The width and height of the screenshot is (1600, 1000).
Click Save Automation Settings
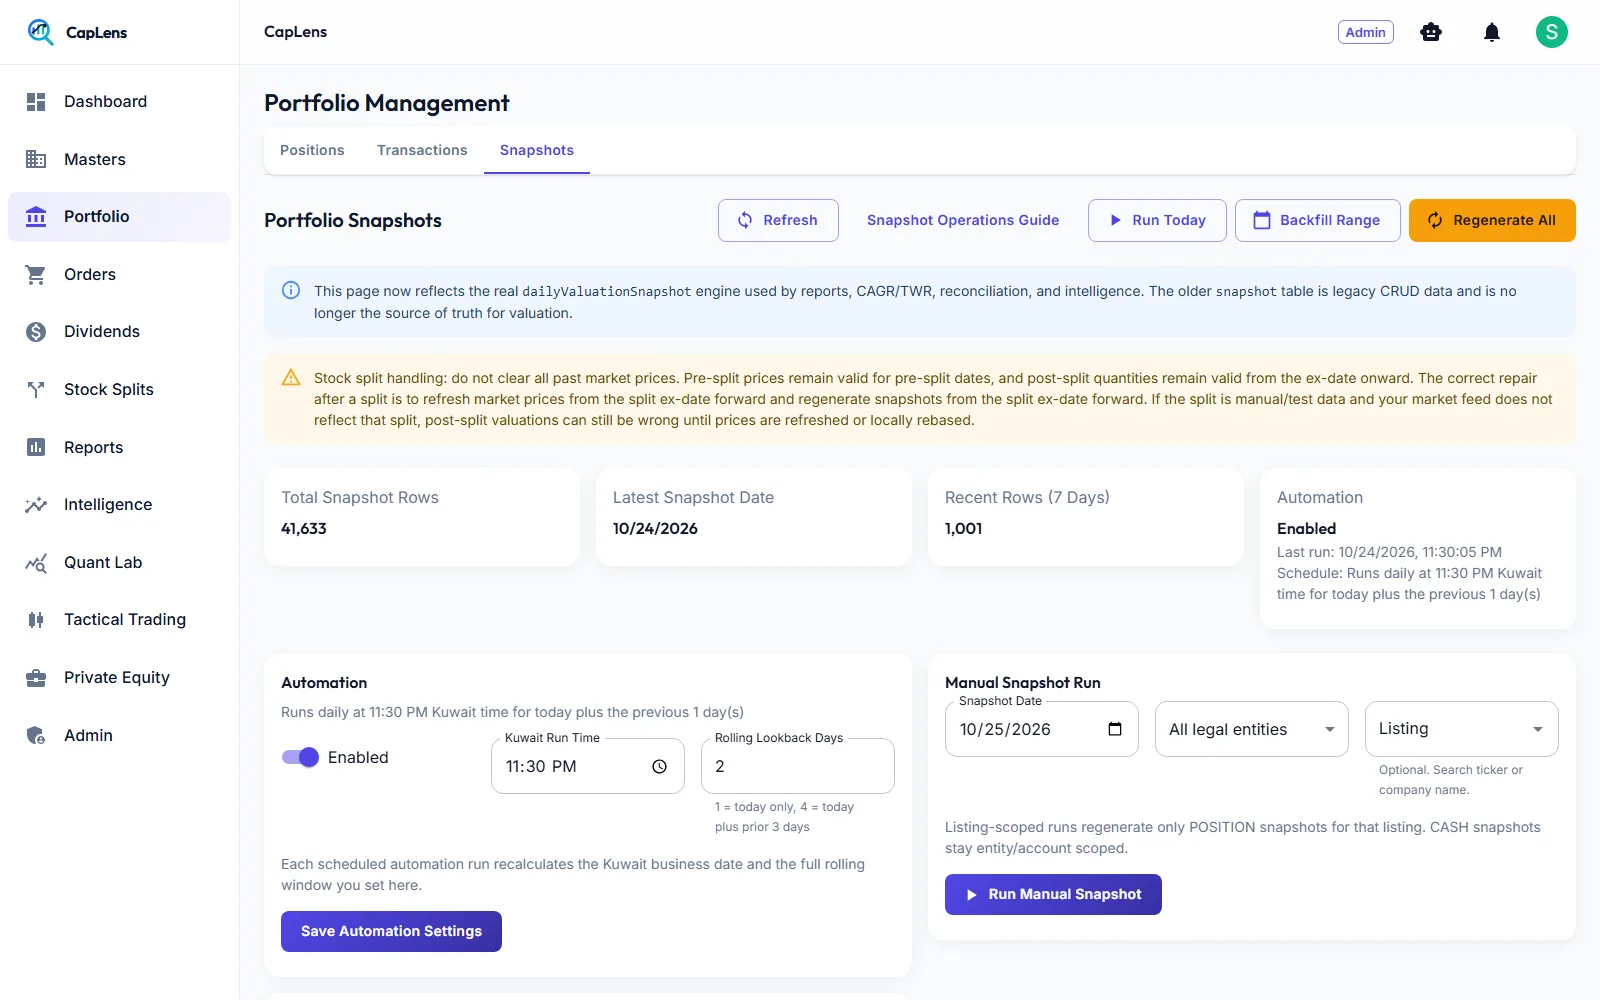click(x=391, y=931)
